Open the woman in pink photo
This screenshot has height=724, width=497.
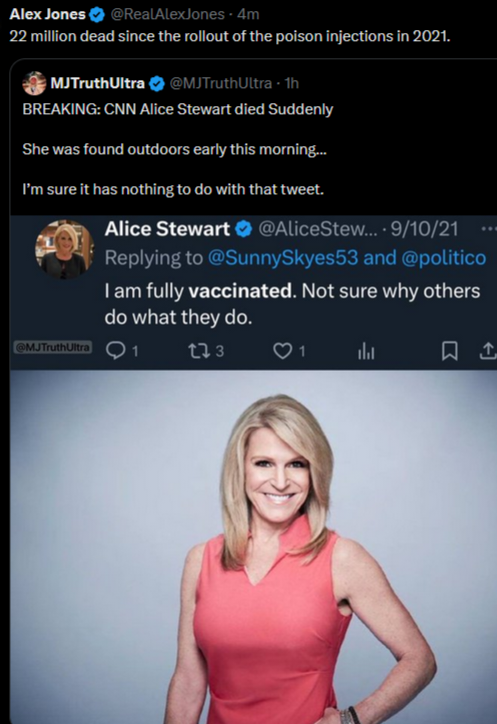tap(253, 547)
